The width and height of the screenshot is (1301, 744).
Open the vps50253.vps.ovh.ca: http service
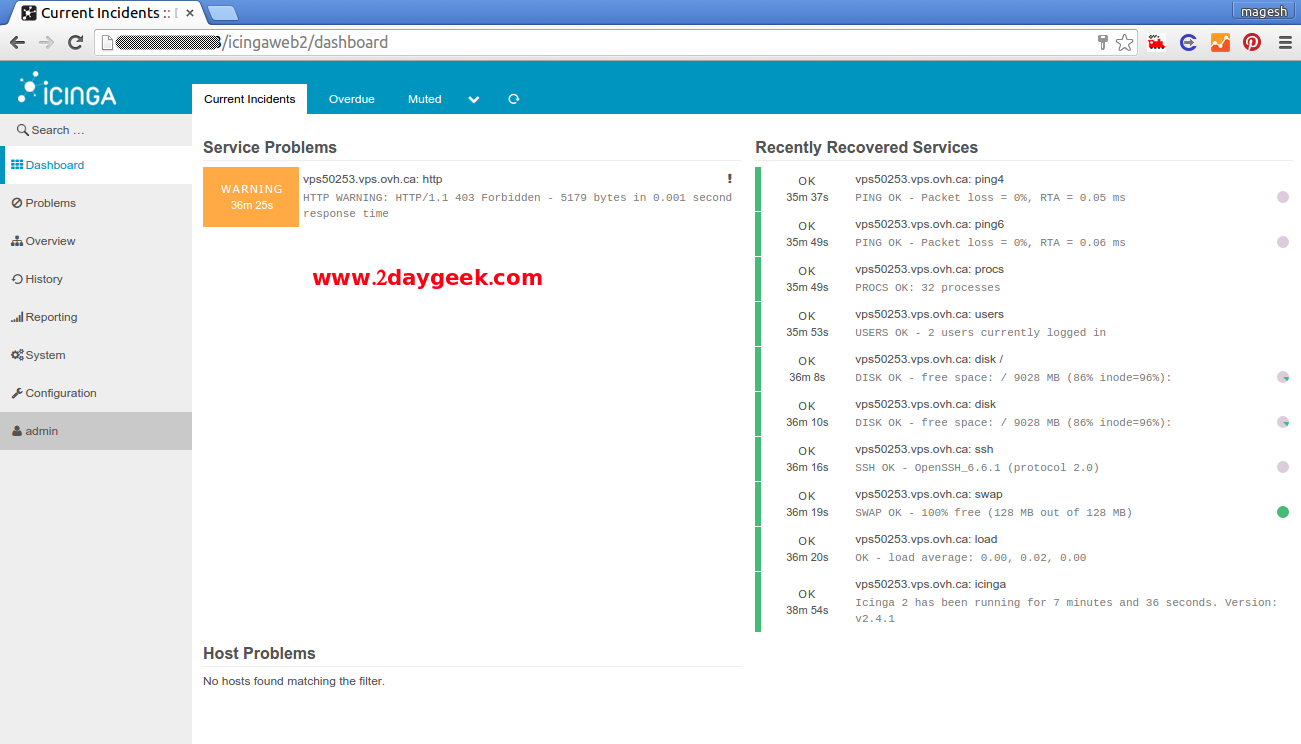click(372, 179)
